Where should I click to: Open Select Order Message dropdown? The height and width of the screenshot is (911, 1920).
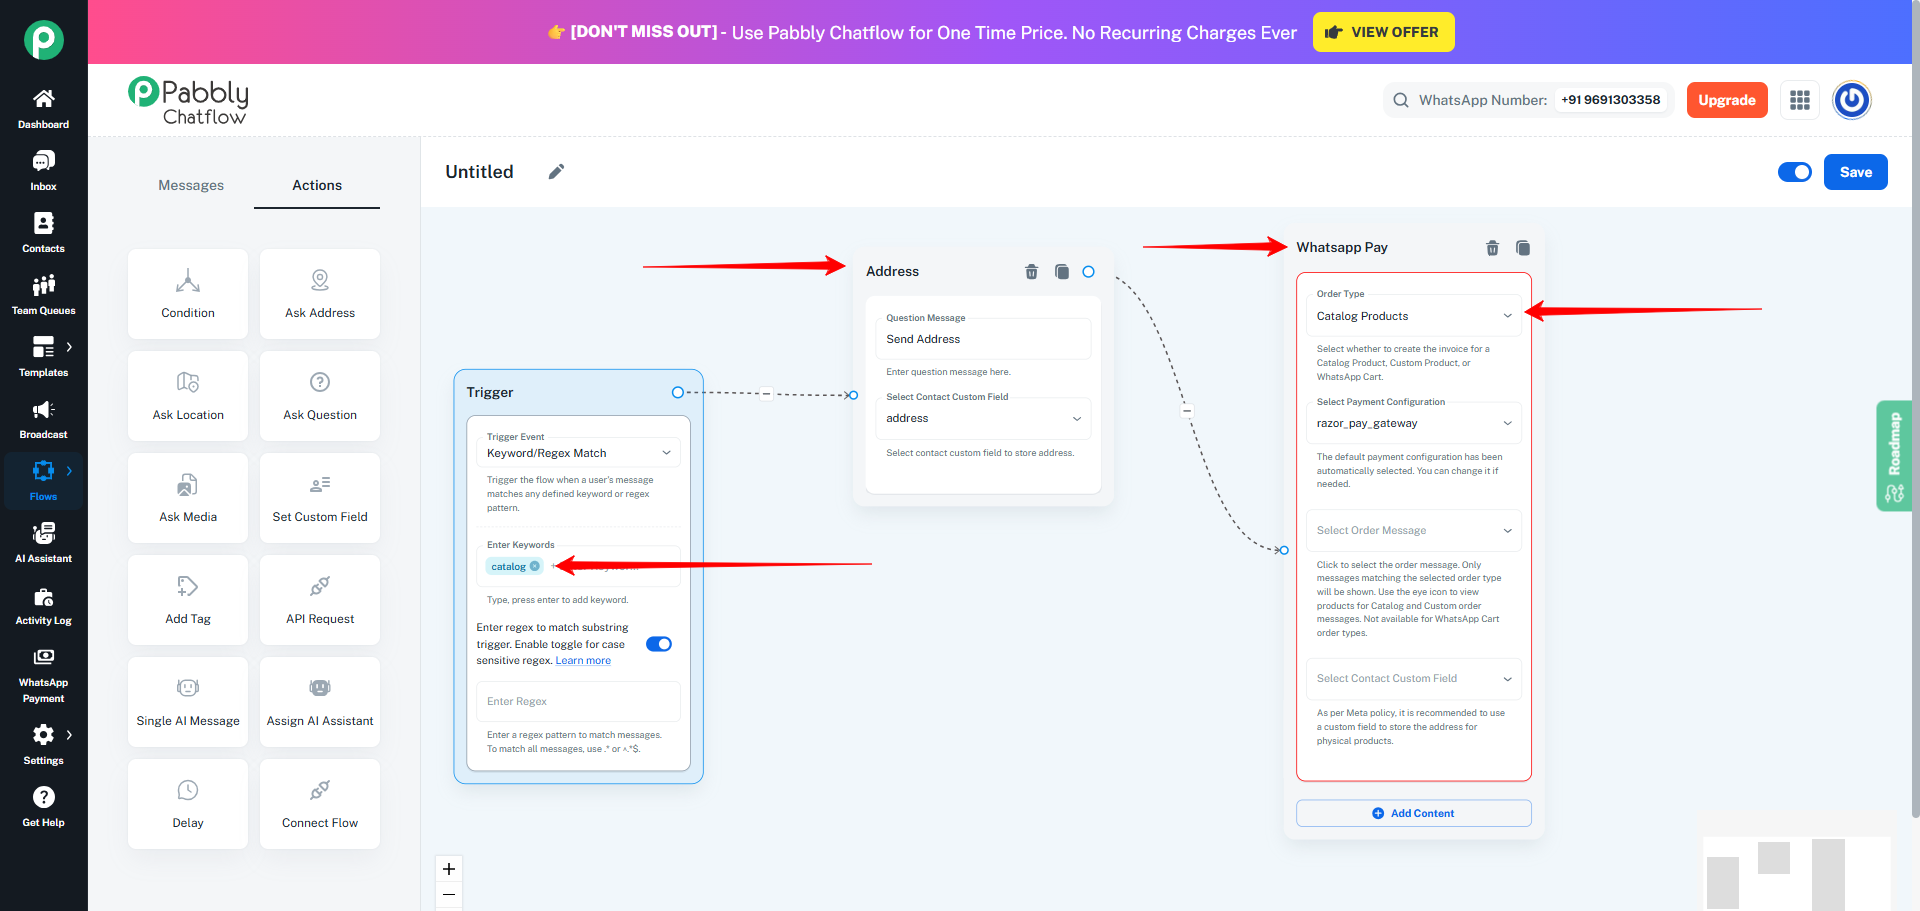click(1414, 530)
